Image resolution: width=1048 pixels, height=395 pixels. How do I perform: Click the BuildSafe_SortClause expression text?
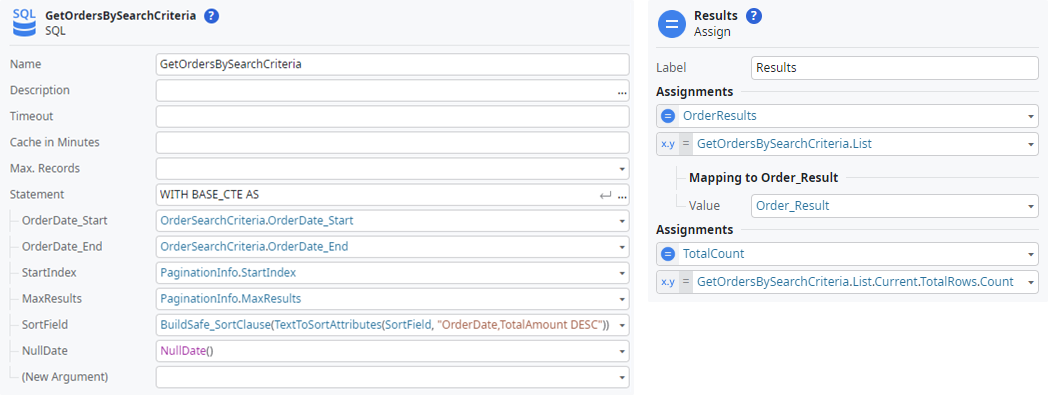tap(385, 325)
